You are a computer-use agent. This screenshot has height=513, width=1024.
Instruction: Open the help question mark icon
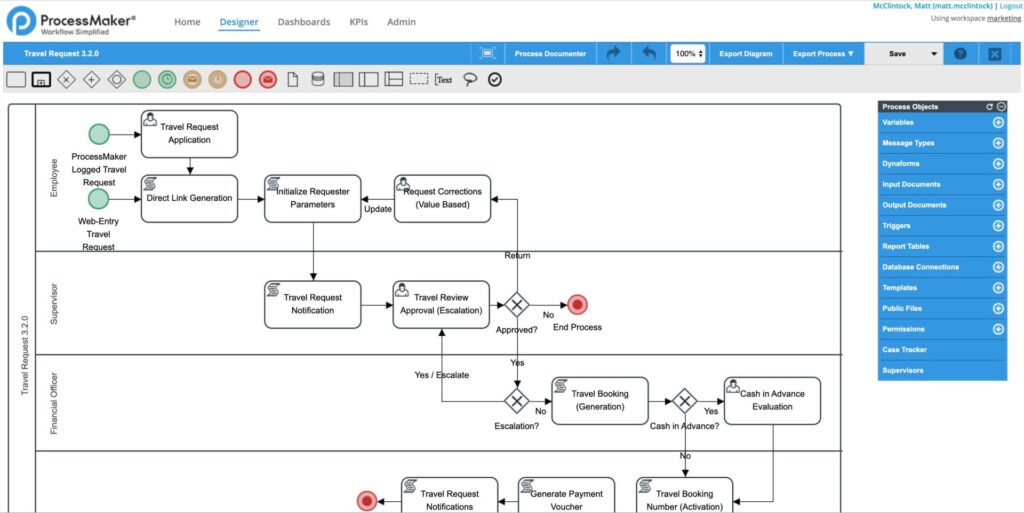(960, 54)
